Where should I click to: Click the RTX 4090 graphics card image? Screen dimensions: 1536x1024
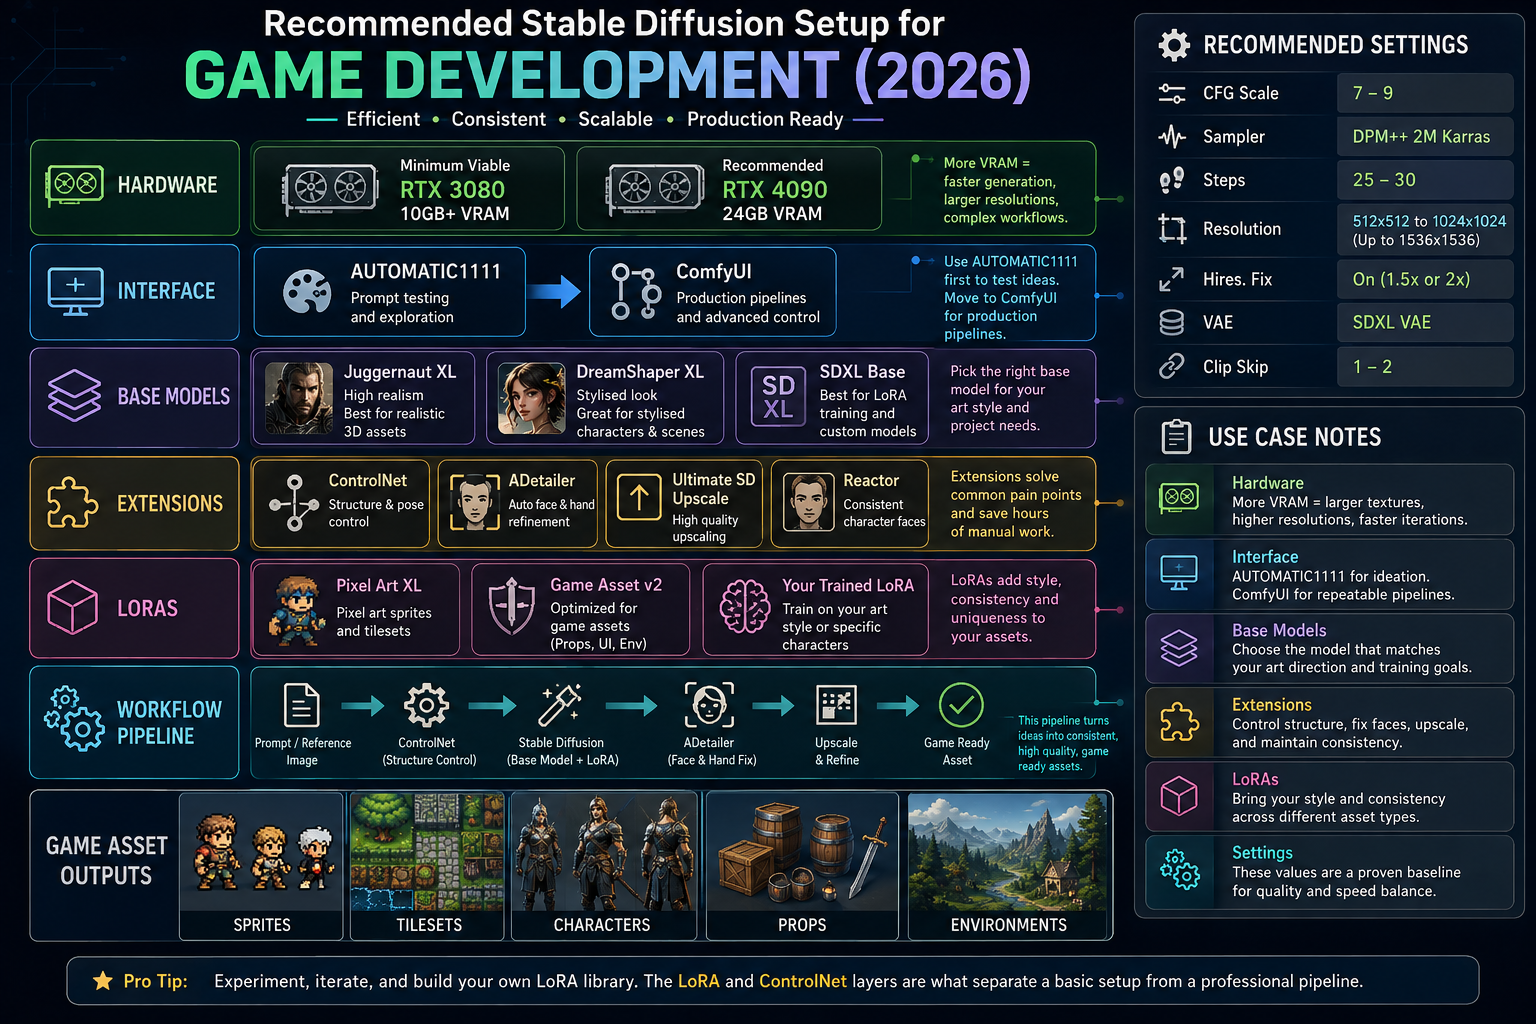tap(655, 188)
